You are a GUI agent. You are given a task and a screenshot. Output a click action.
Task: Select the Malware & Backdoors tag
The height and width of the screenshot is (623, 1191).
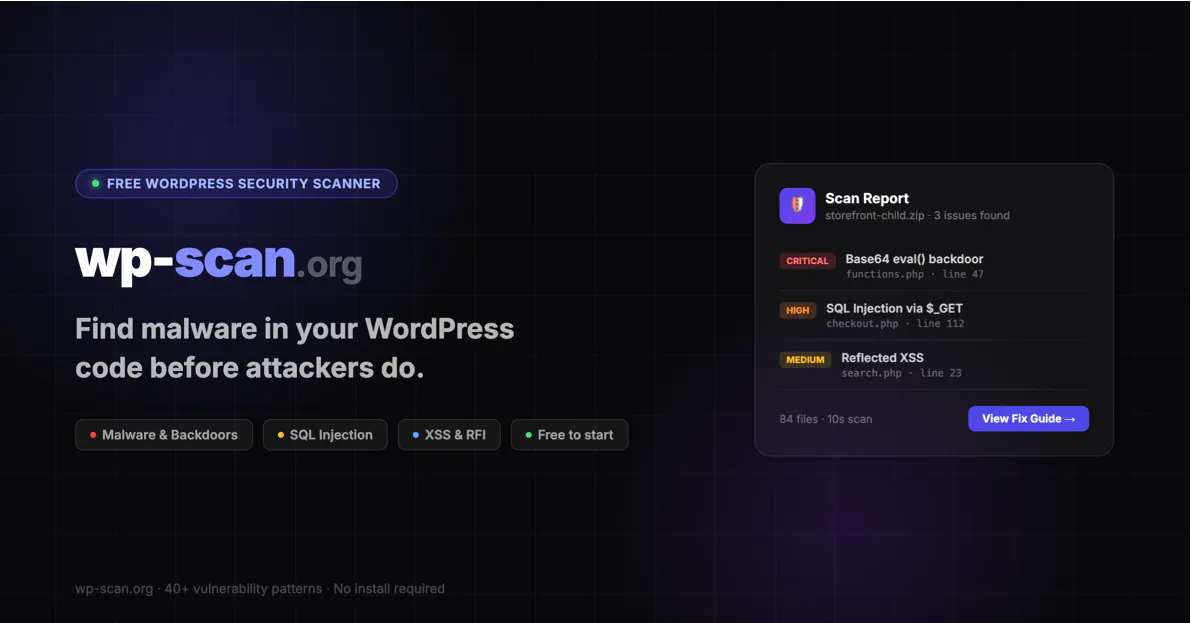point(164,435)
